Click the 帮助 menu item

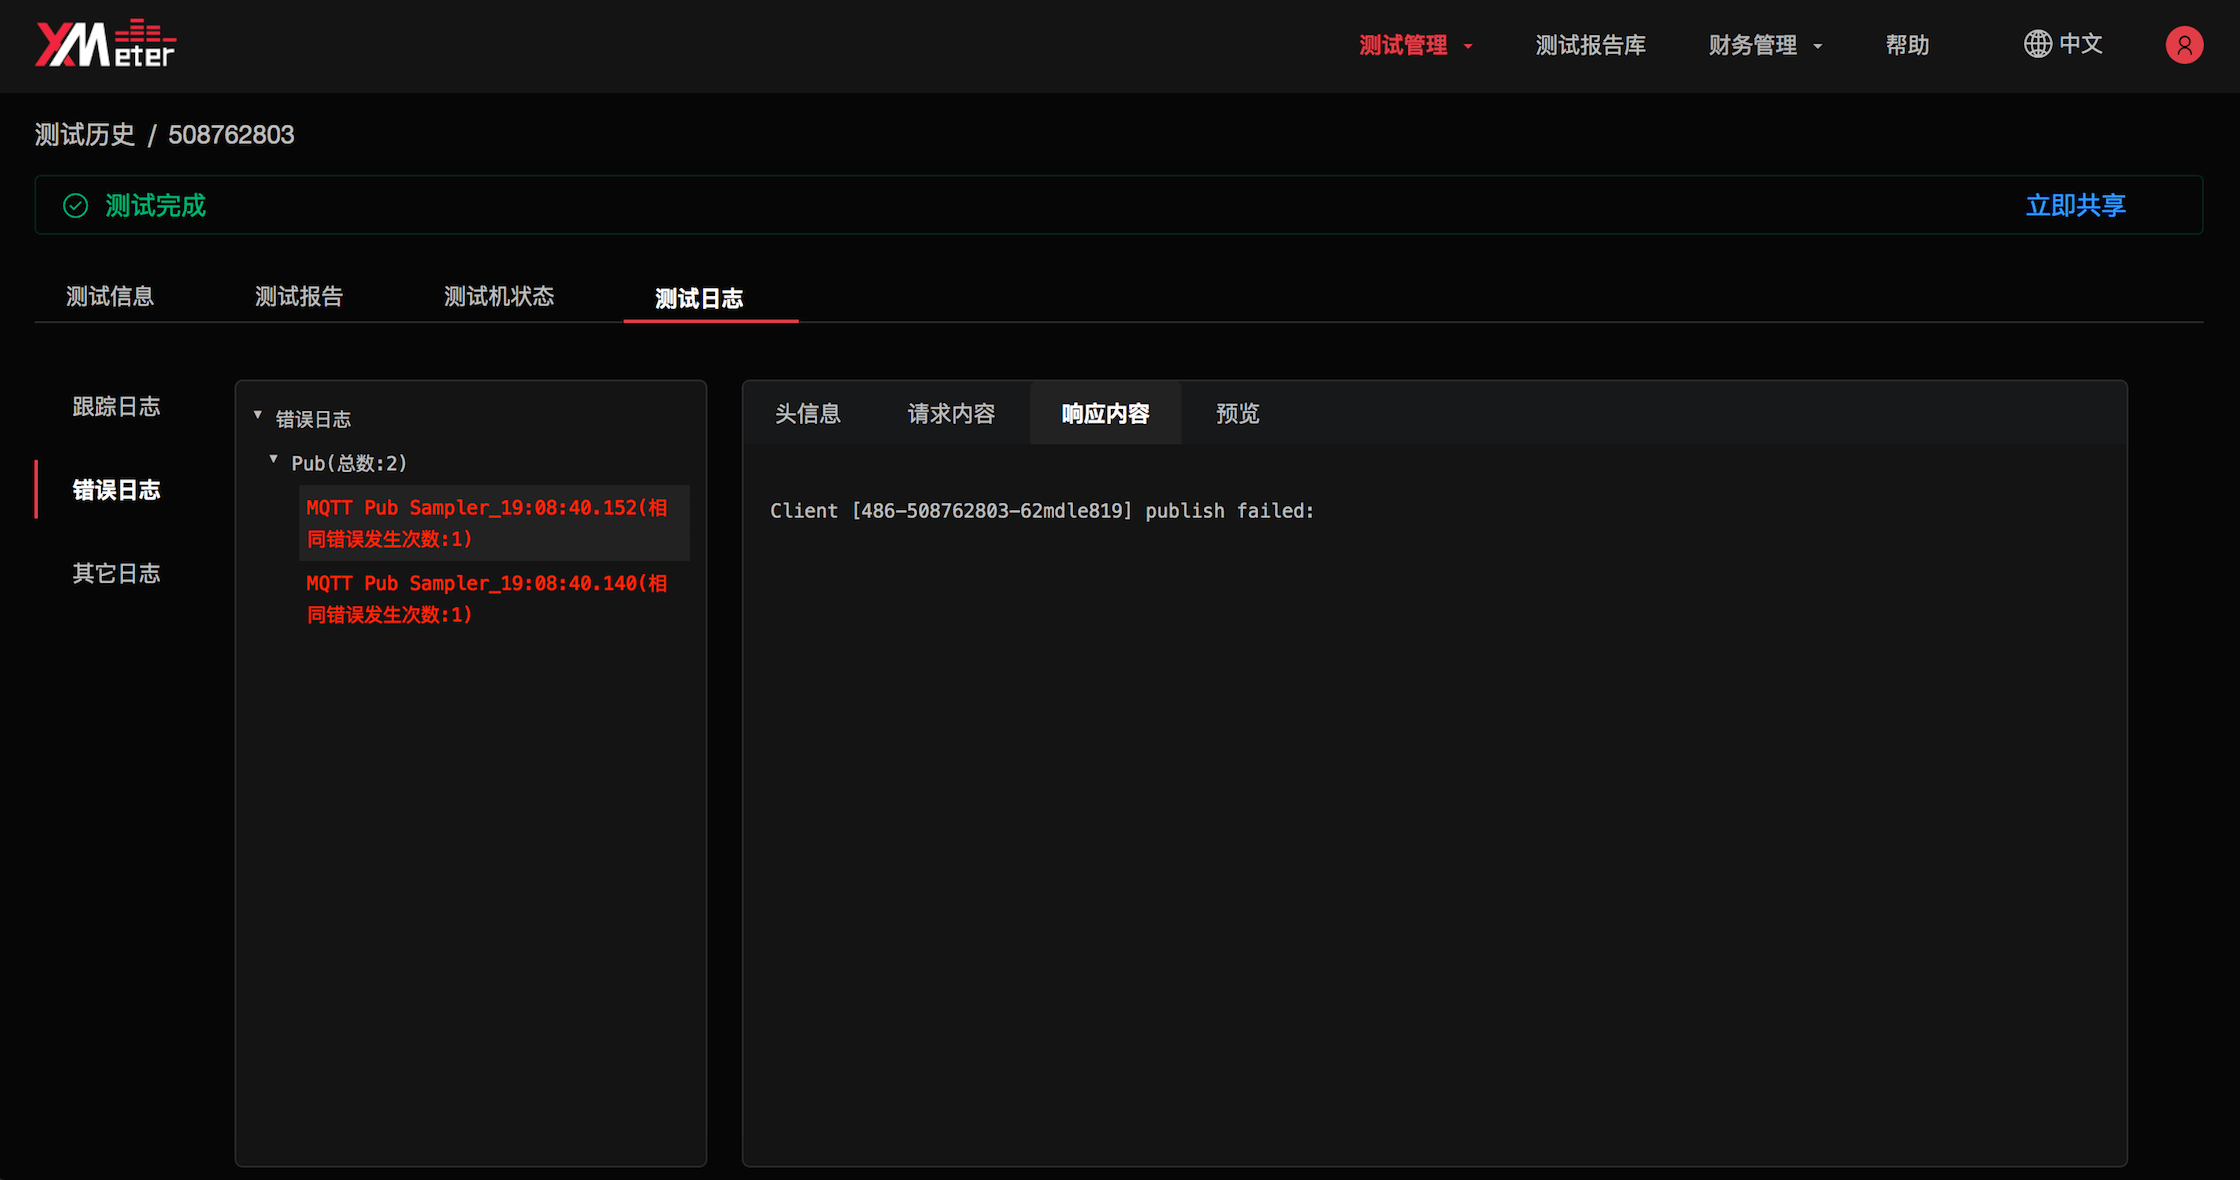pos(1906,44)
